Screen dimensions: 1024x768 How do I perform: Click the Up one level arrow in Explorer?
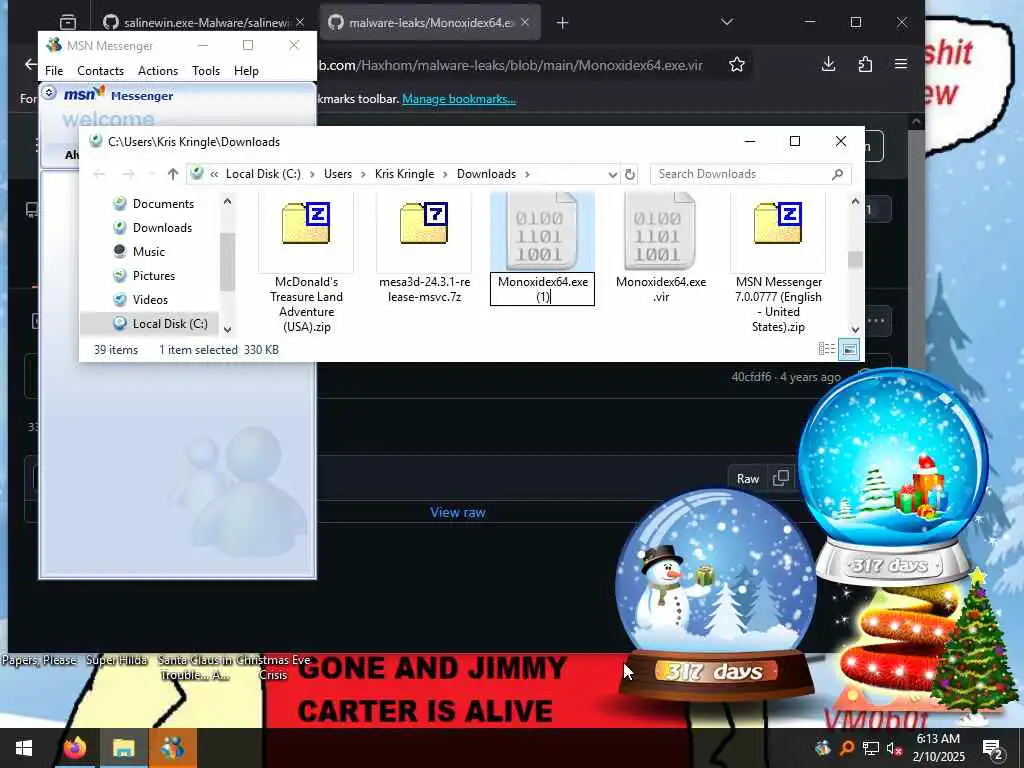pyautogui.click(x=172, y=174)
